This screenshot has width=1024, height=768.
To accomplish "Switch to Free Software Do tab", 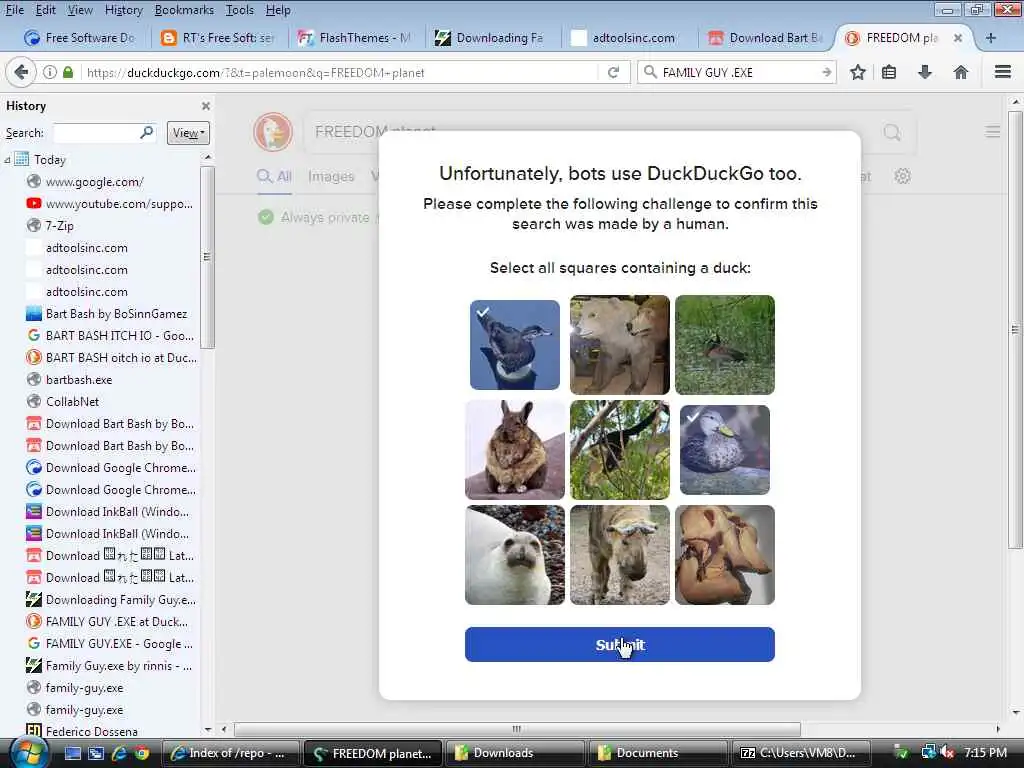I will tap(80, 38).
